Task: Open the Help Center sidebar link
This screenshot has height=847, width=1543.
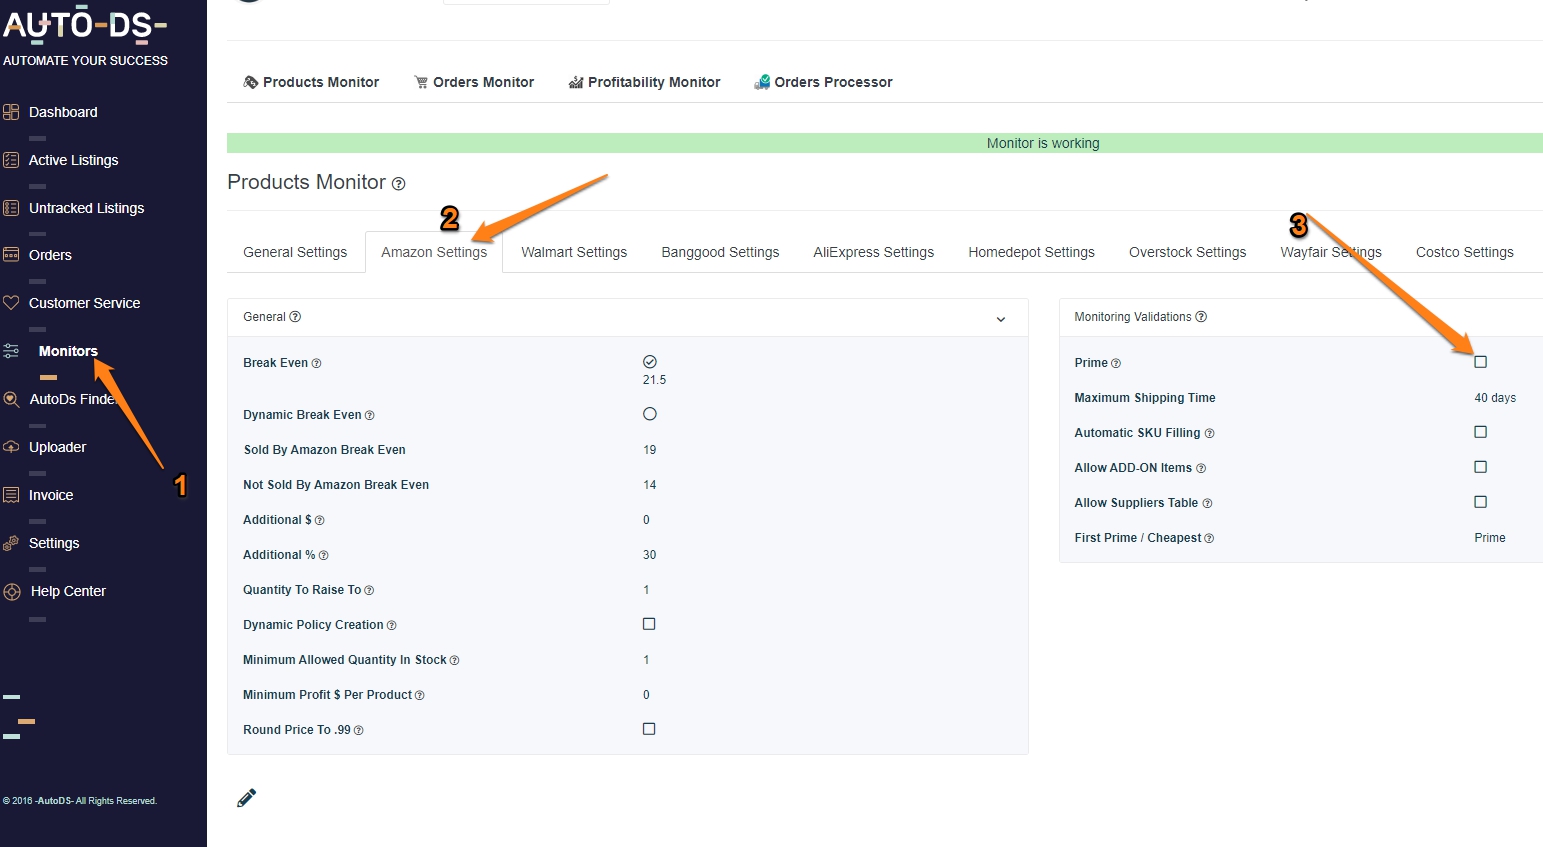Action: pyautogui.click(x=68, y=591)
